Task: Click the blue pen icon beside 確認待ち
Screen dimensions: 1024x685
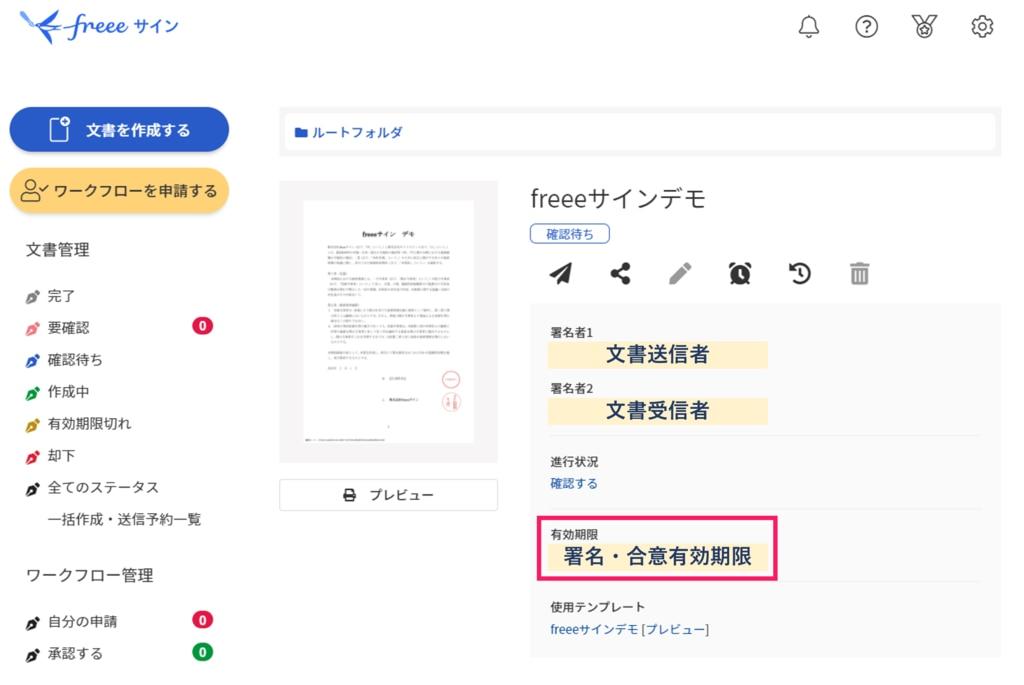Action: [32, 360]
